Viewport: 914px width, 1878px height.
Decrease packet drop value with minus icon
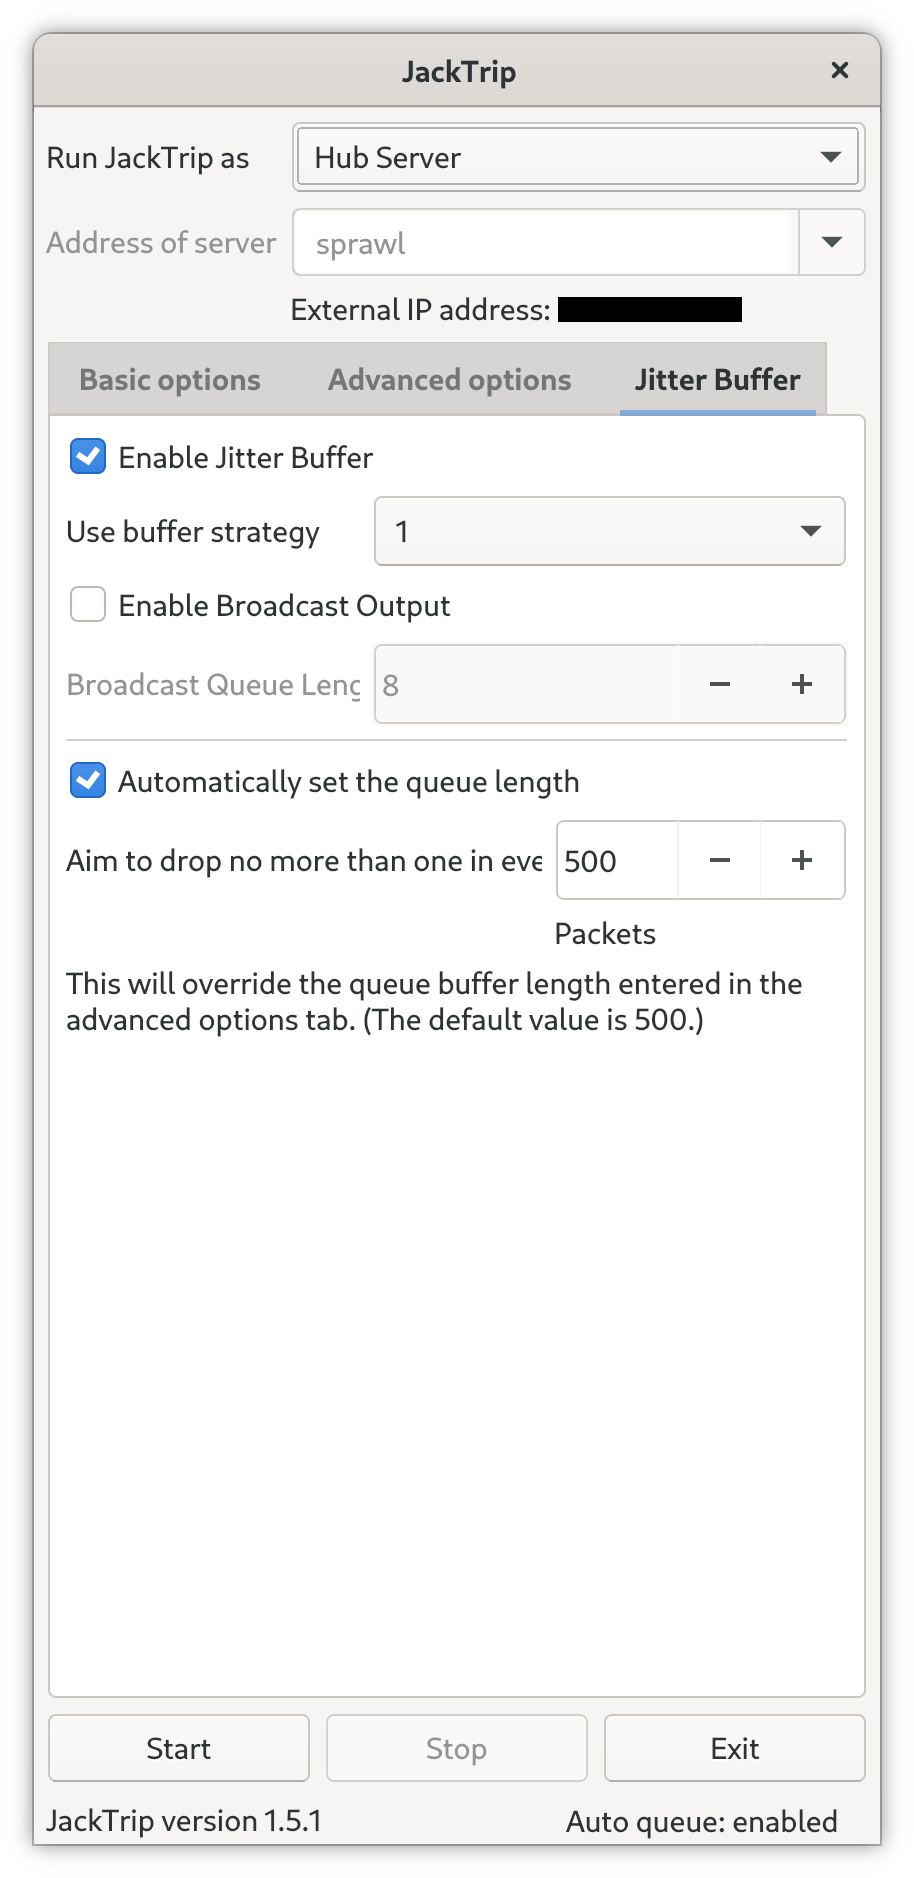click(x=719, y=861)
